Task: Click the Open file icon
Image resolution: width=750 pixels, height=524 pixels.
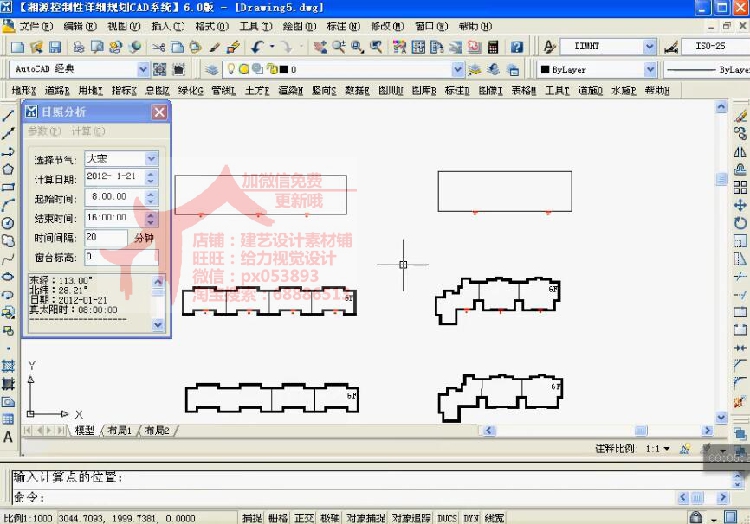Action: coord(36,47)
